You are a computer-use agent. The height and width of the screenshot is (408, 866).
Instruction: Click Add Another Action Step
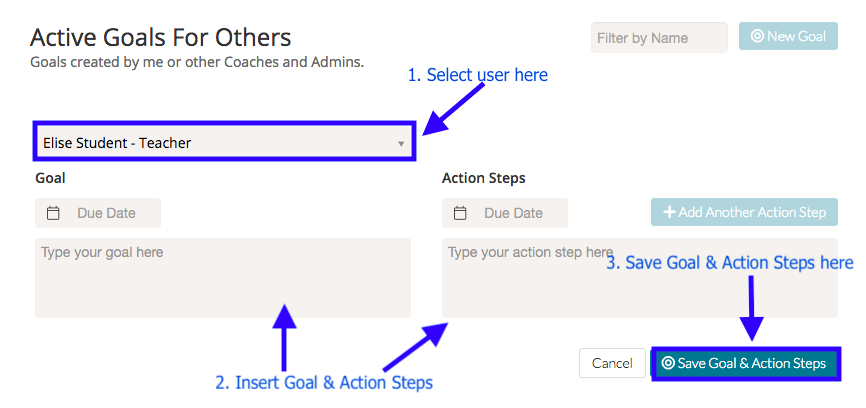(744, 212)
